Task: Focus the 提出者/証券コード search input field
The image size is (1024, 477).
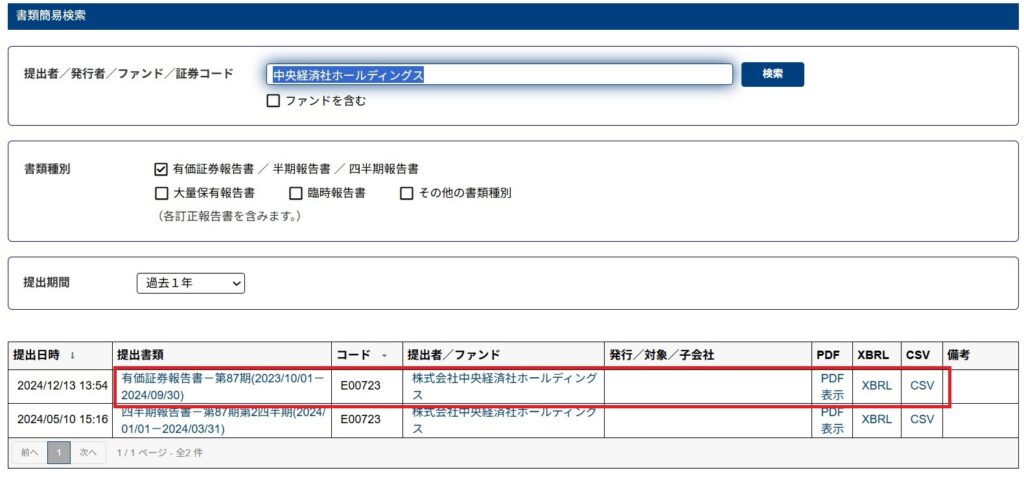Action: coord(500,74)
